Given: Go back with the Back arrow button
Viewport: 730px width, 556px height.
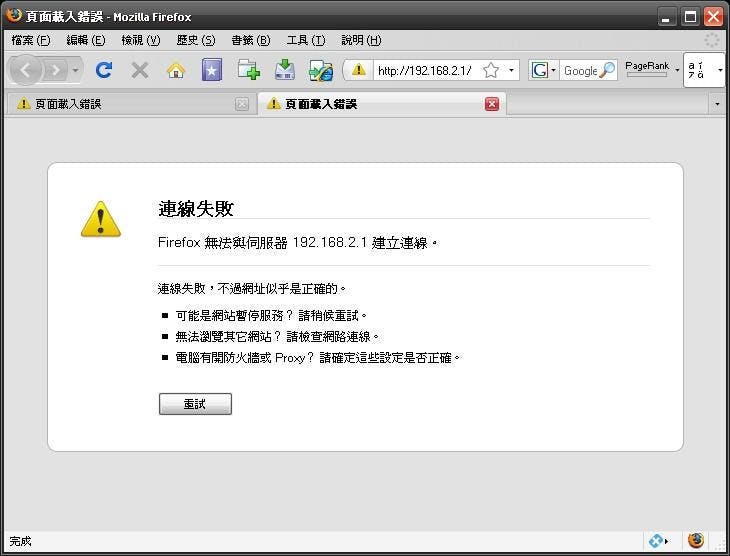Looking at the screenshot, I should coord(26,70).
